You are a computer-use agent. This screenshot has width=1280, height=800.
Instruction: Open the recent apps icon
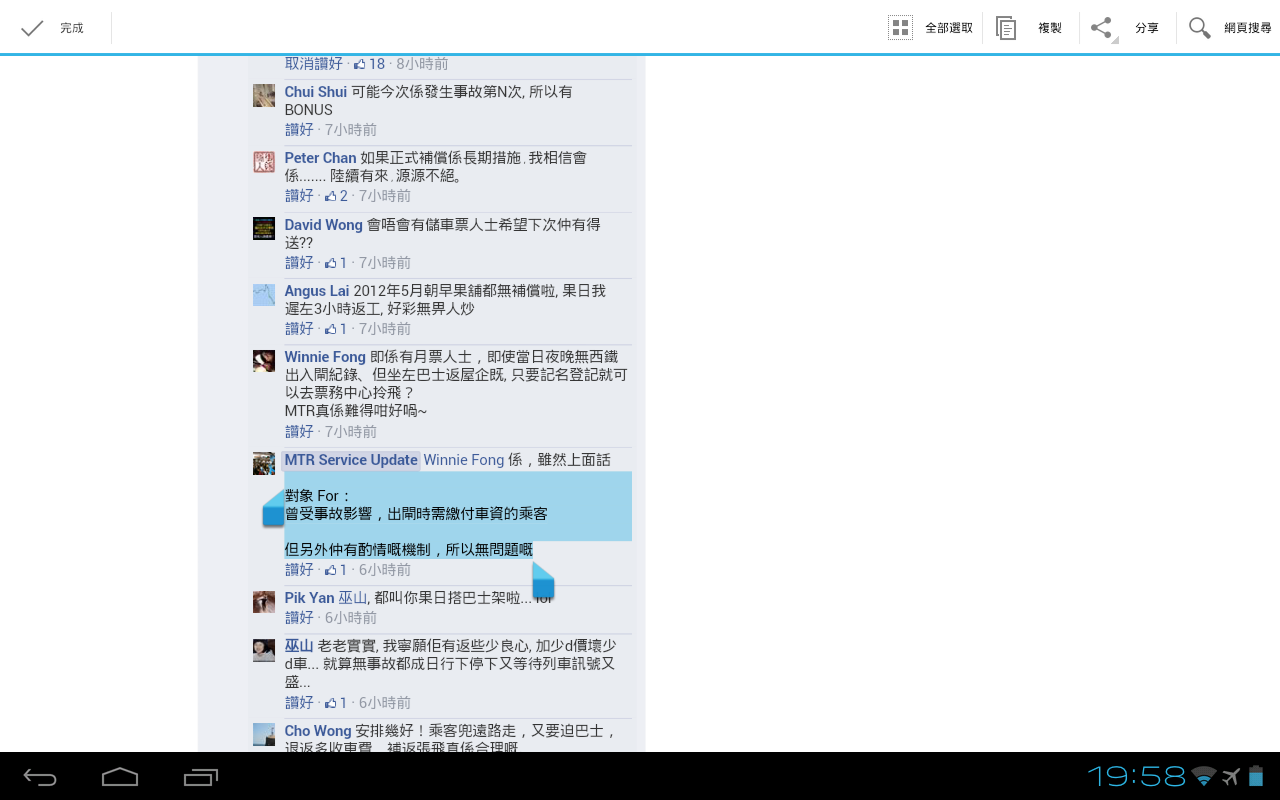(x=200, y=777)
